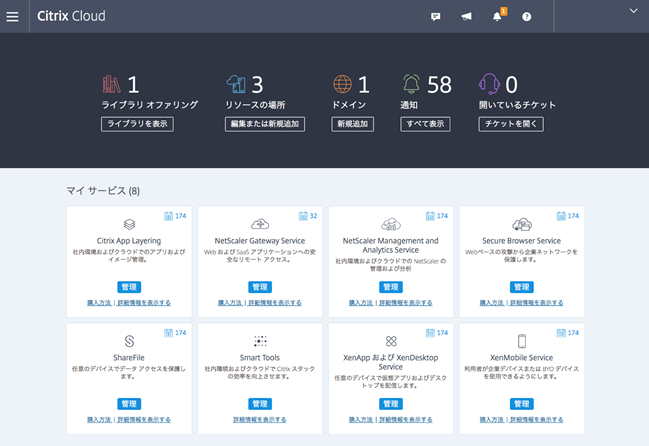This screenshot has width=649, height=446.
Task: Click 管理 on Citrix App Layering card
Action: [x=129, y=287]
